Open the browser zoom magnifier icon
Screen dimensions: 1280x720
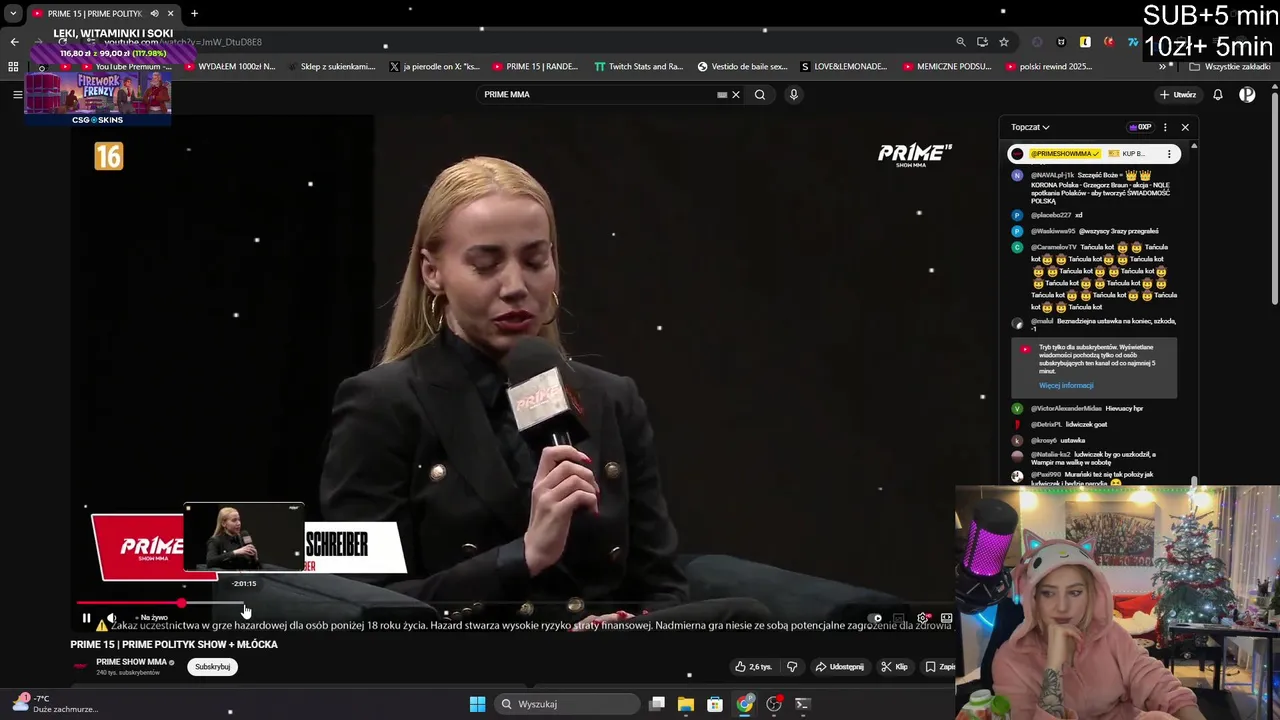[961, 42]
